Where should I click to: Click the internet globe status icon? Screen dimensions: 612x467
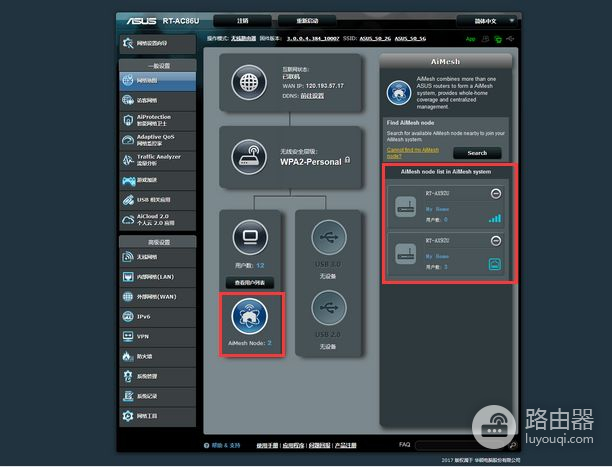[249, 84]
